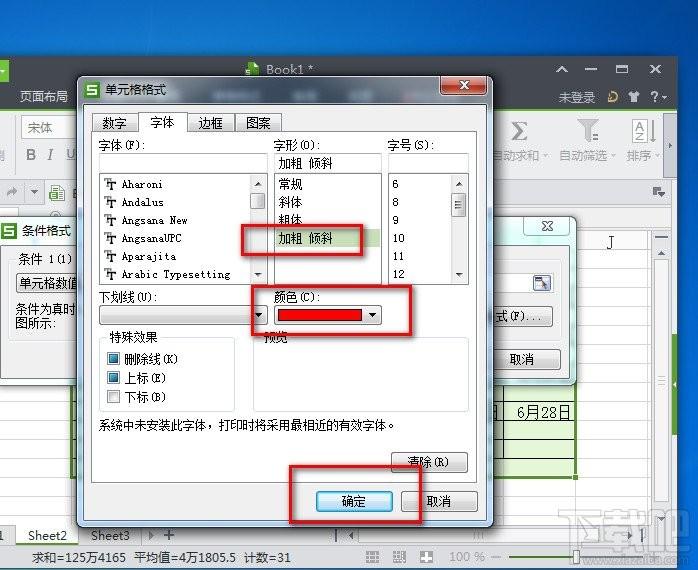Click the Format (F) button behind dialog

(x=524, y=316)
